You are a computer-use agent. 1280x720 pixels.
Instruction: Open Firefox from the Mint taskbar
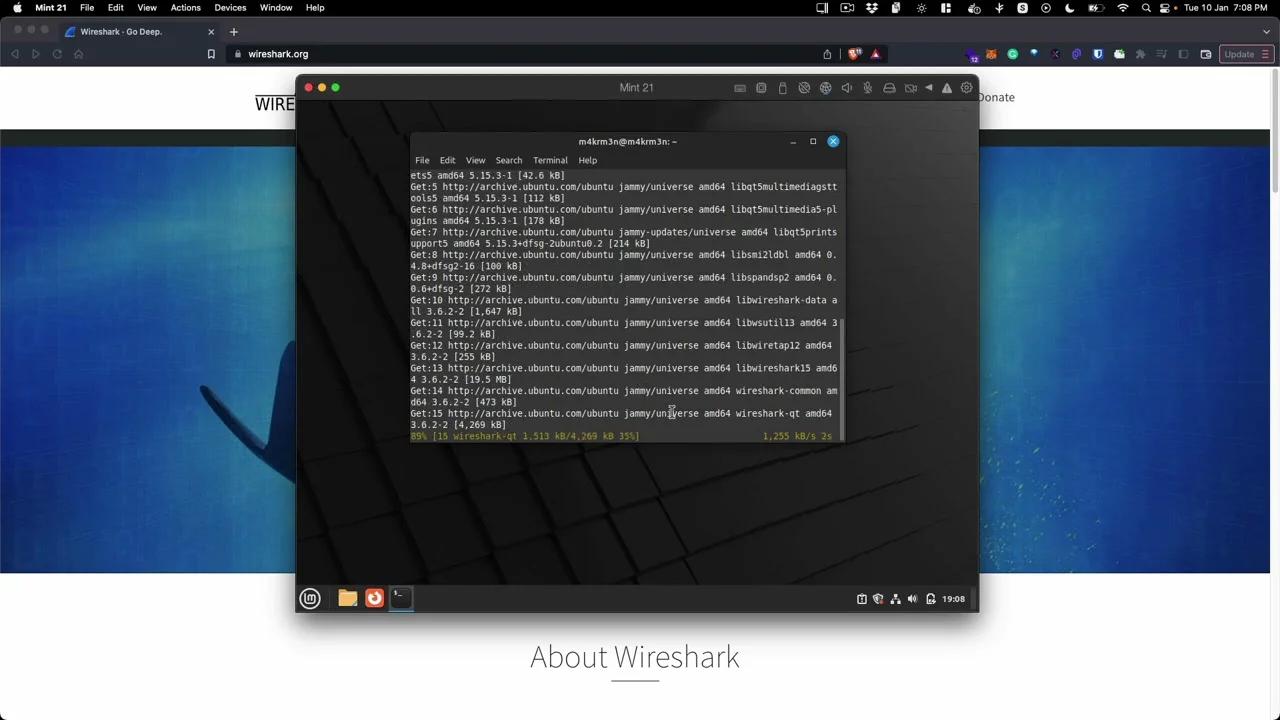[373, 598]
